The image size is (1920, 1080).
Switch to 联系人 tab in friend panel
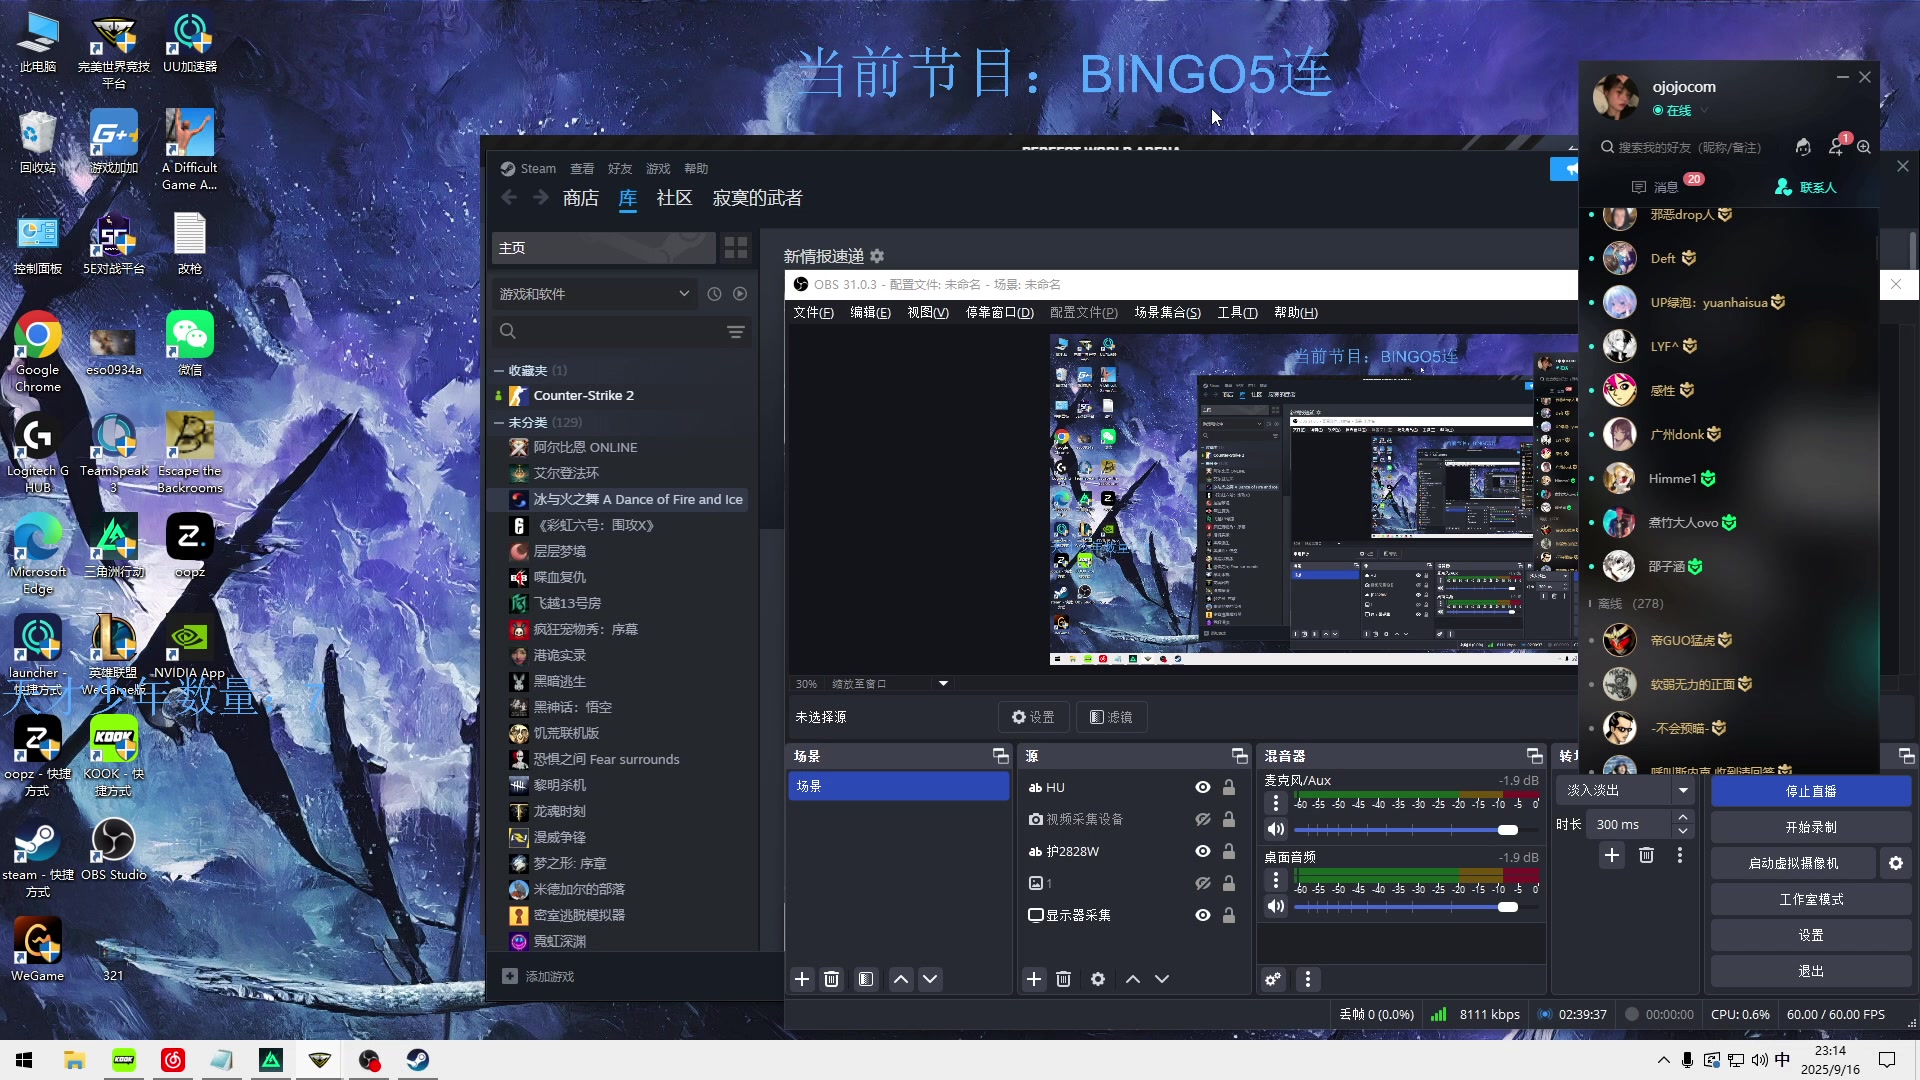tap(1806, 187)
